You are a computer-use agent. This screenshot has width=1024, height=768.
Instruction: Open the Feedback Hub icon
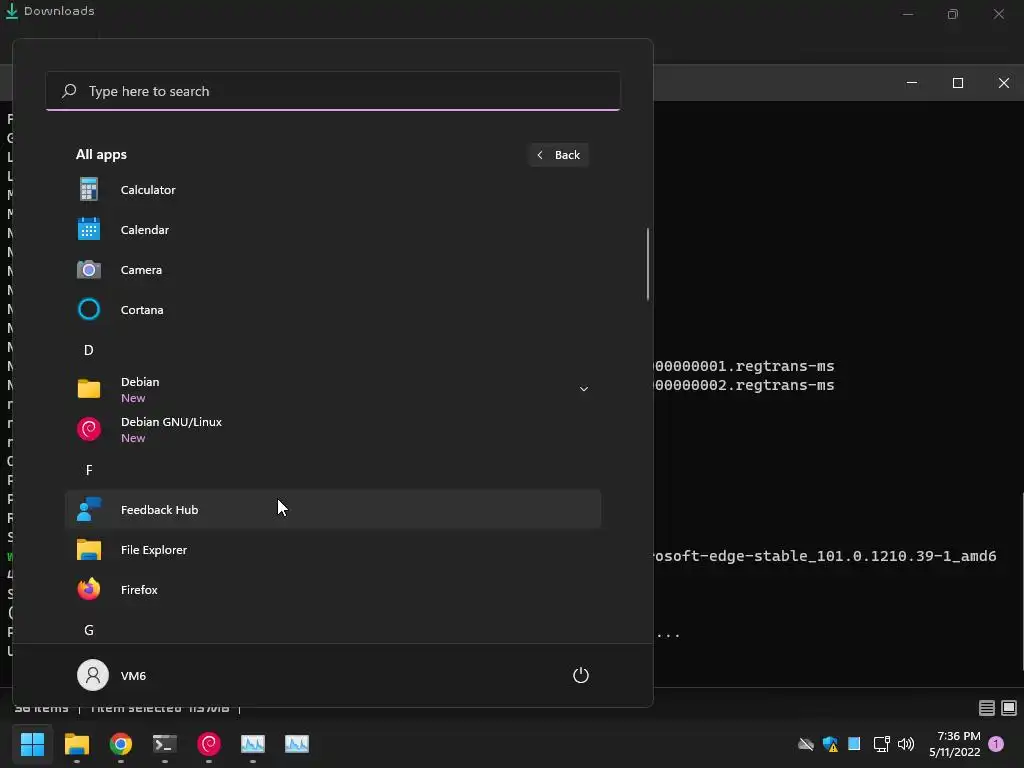pyautogui.click(x=89, y=509)
